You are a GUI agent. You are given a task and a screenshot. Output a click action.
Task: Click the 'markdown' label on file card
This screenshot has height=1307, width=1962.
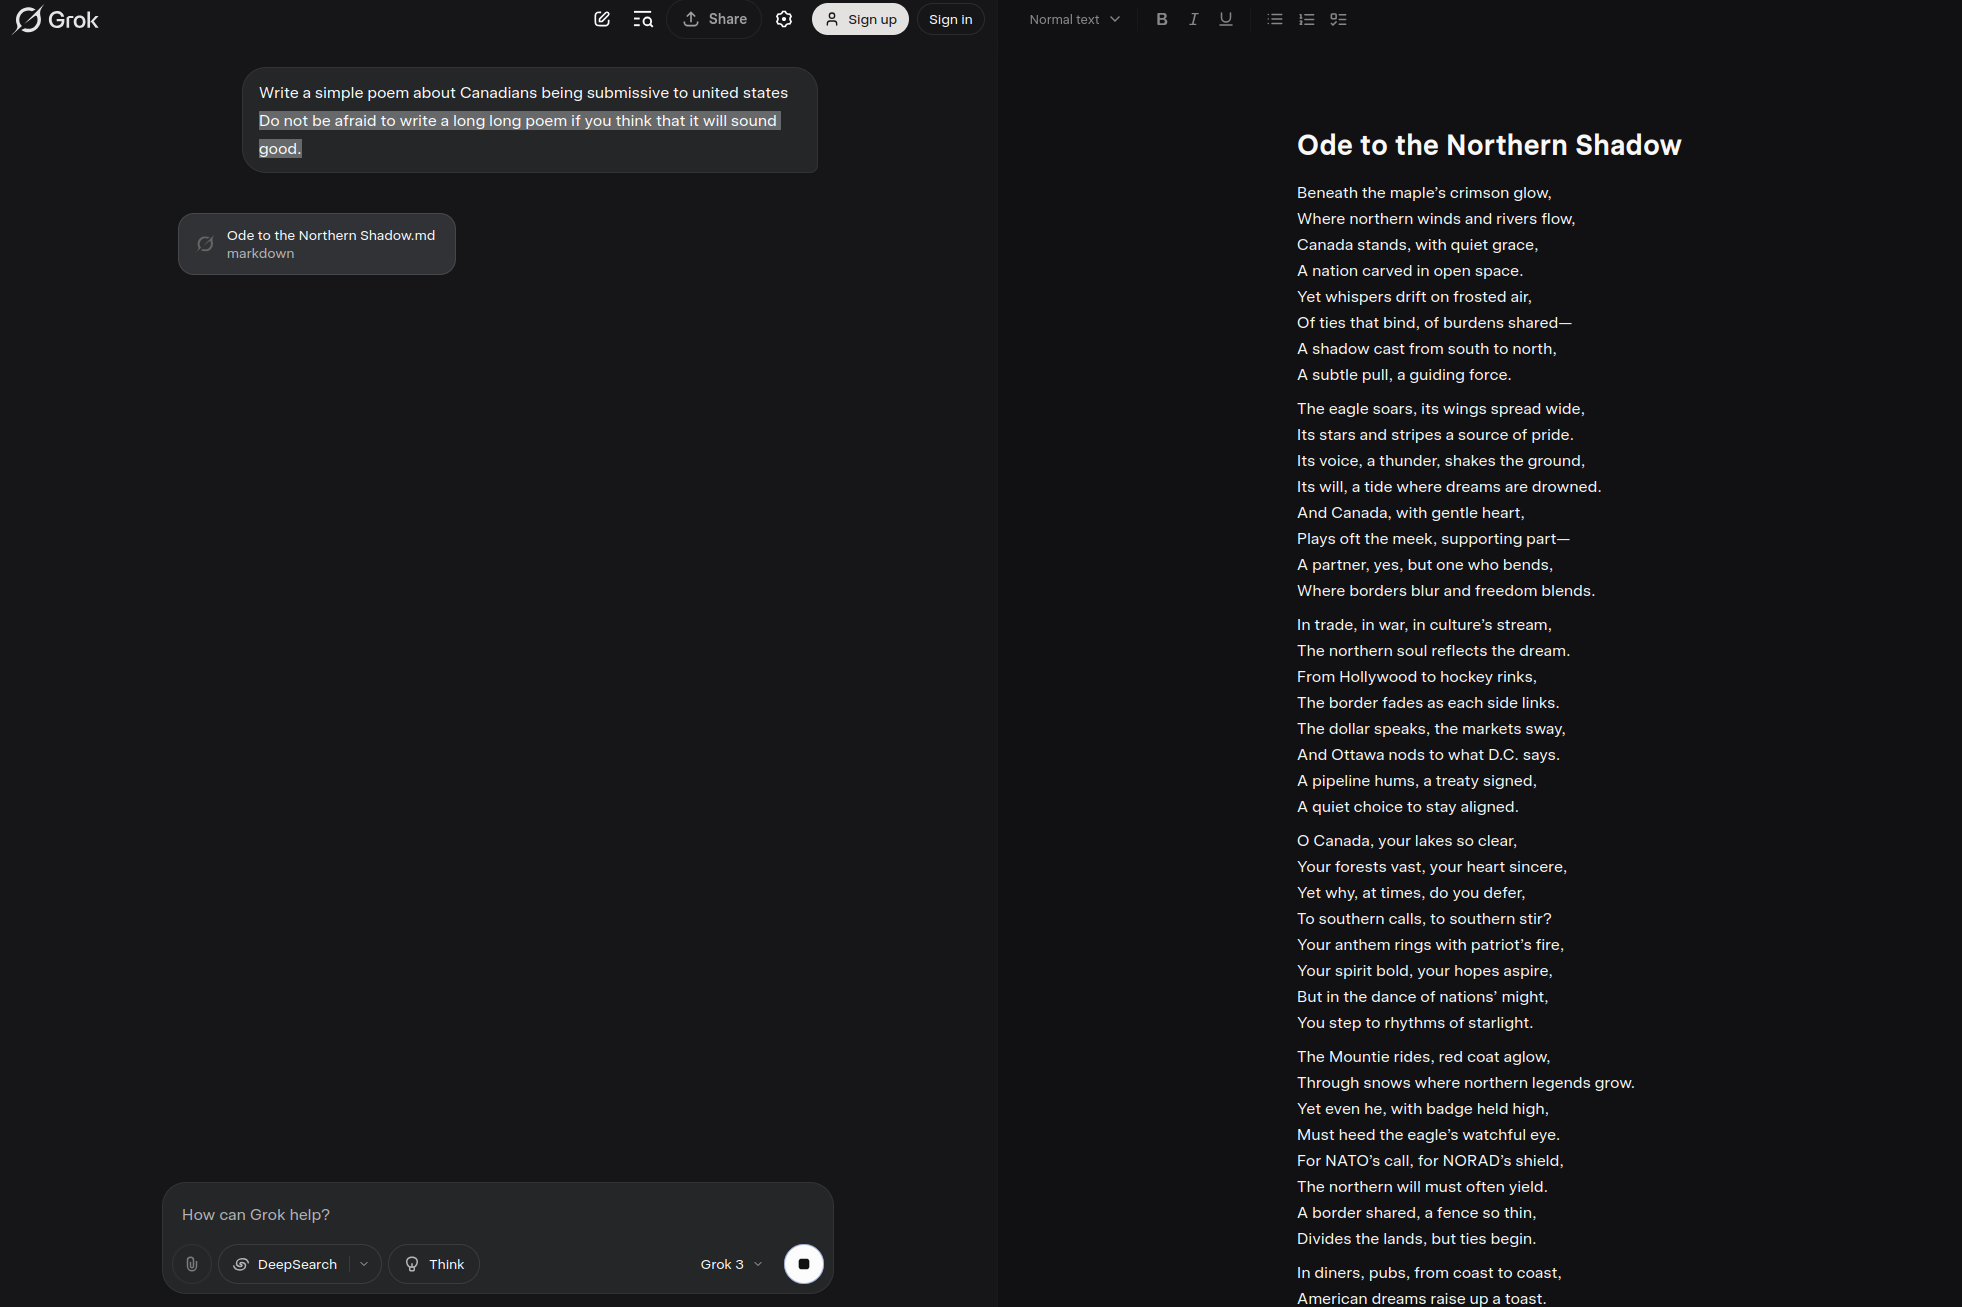point(261,254)
